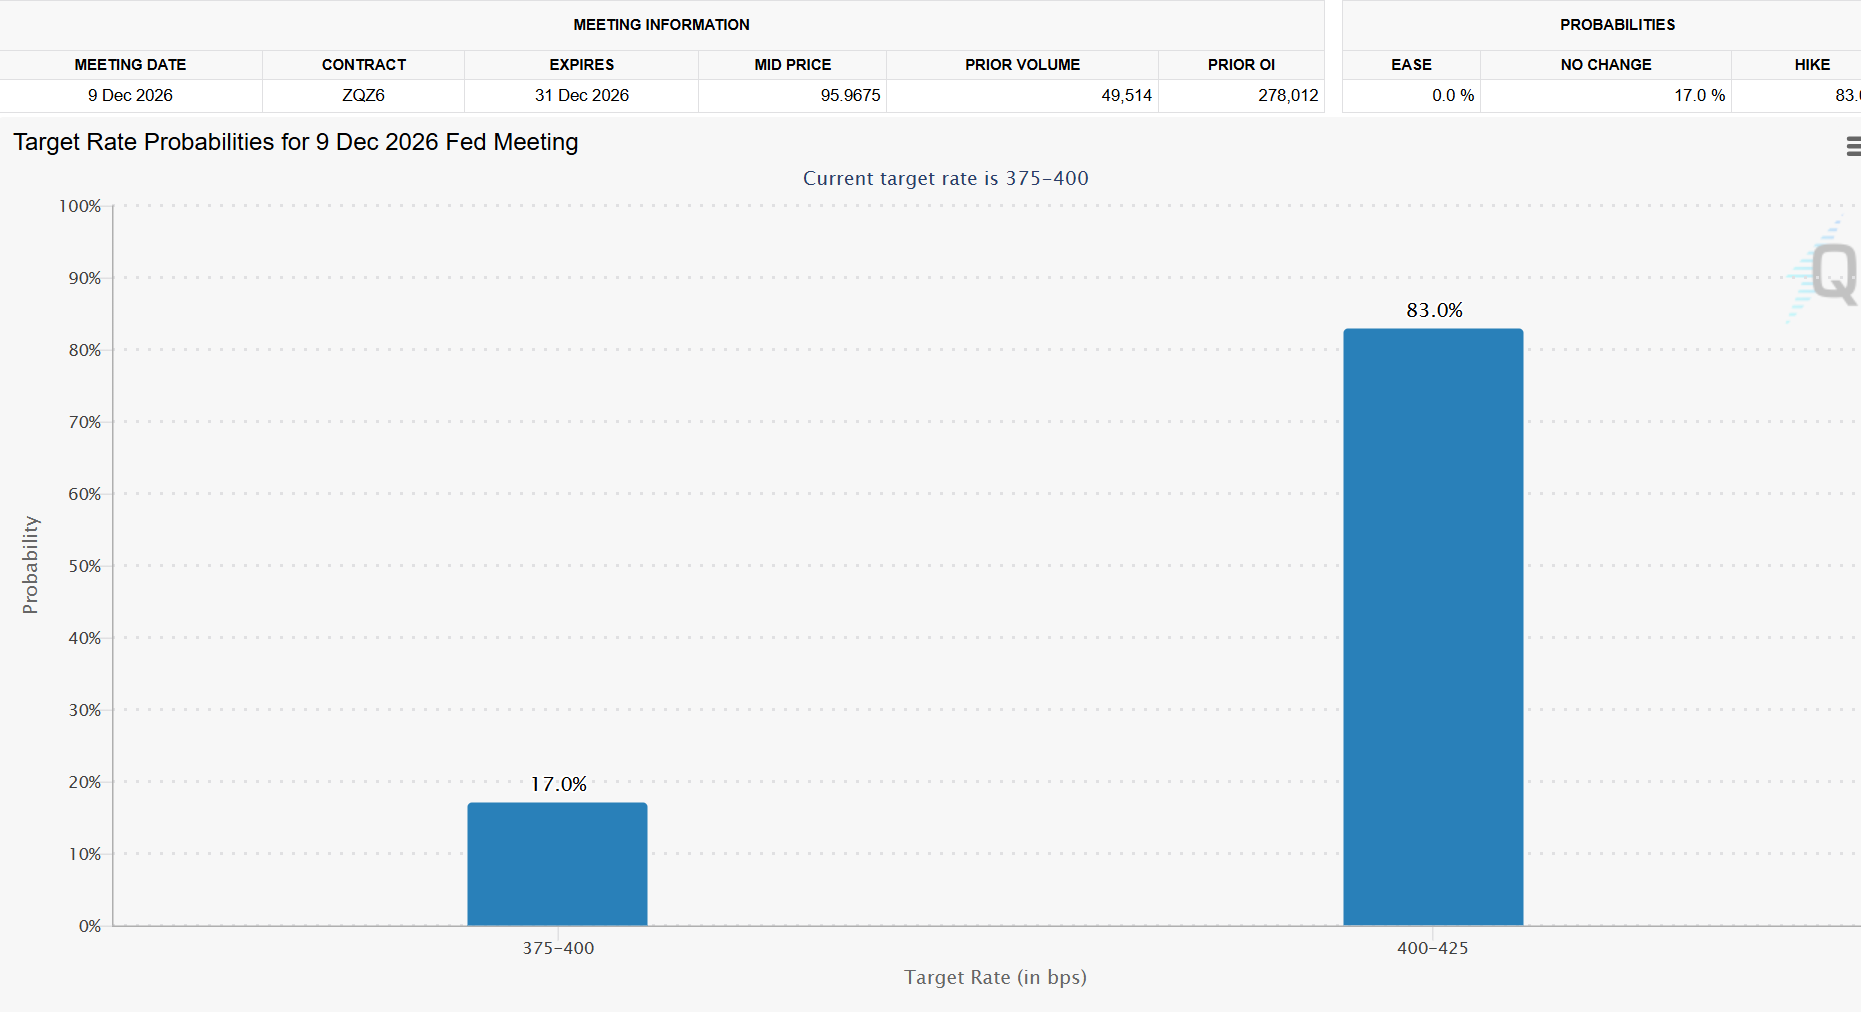Screen dimensions: 1861x1012
Task: Click the MEETING INFORMATION section heading
Action: [x=661, y=25]
